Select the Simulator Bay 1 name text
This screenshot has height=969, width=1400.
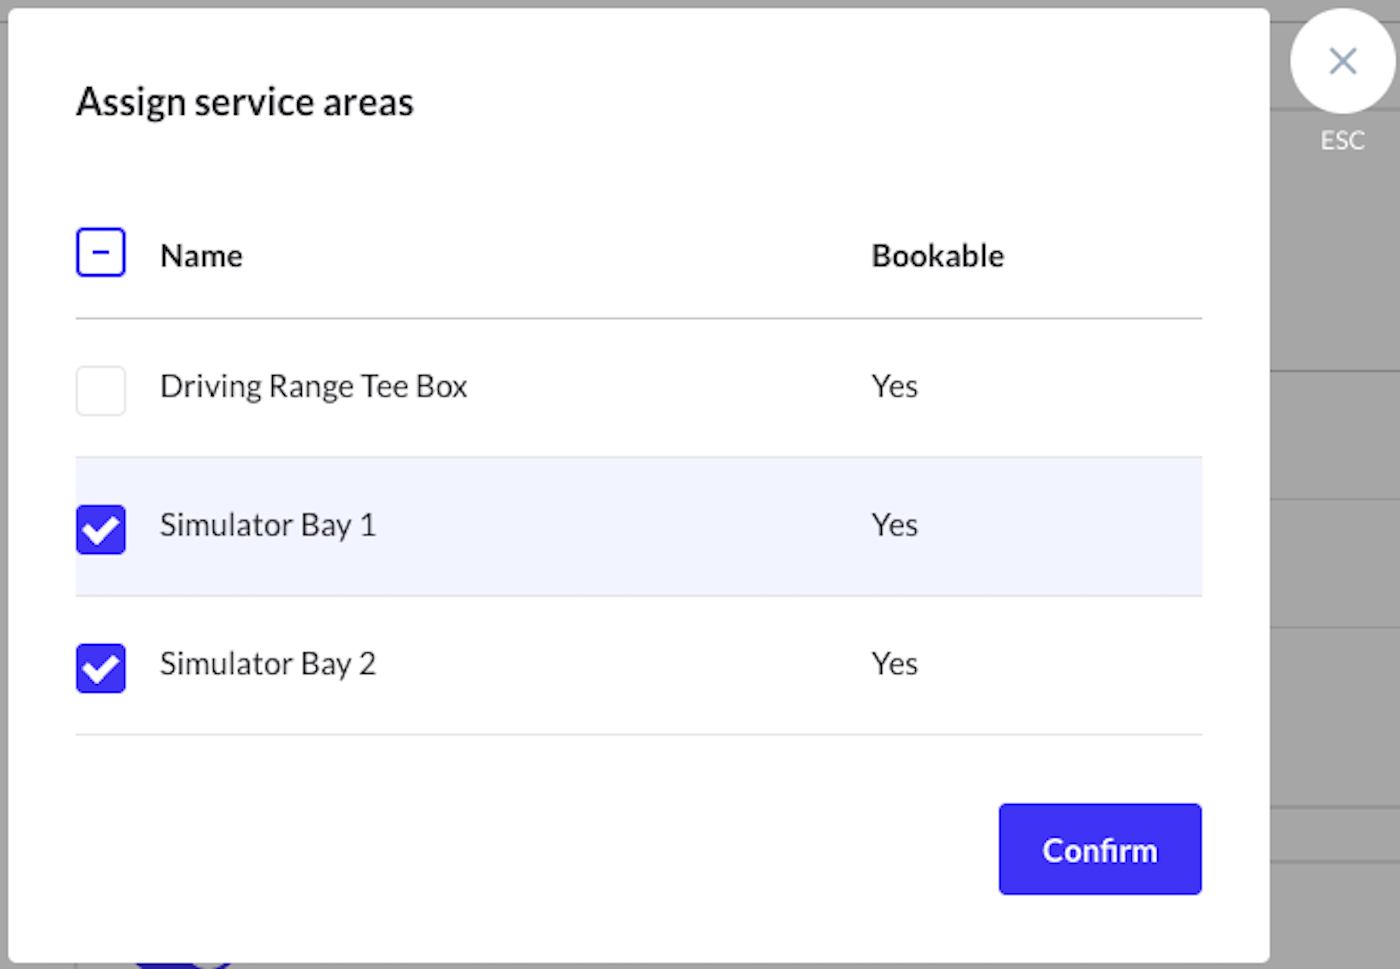267,525
